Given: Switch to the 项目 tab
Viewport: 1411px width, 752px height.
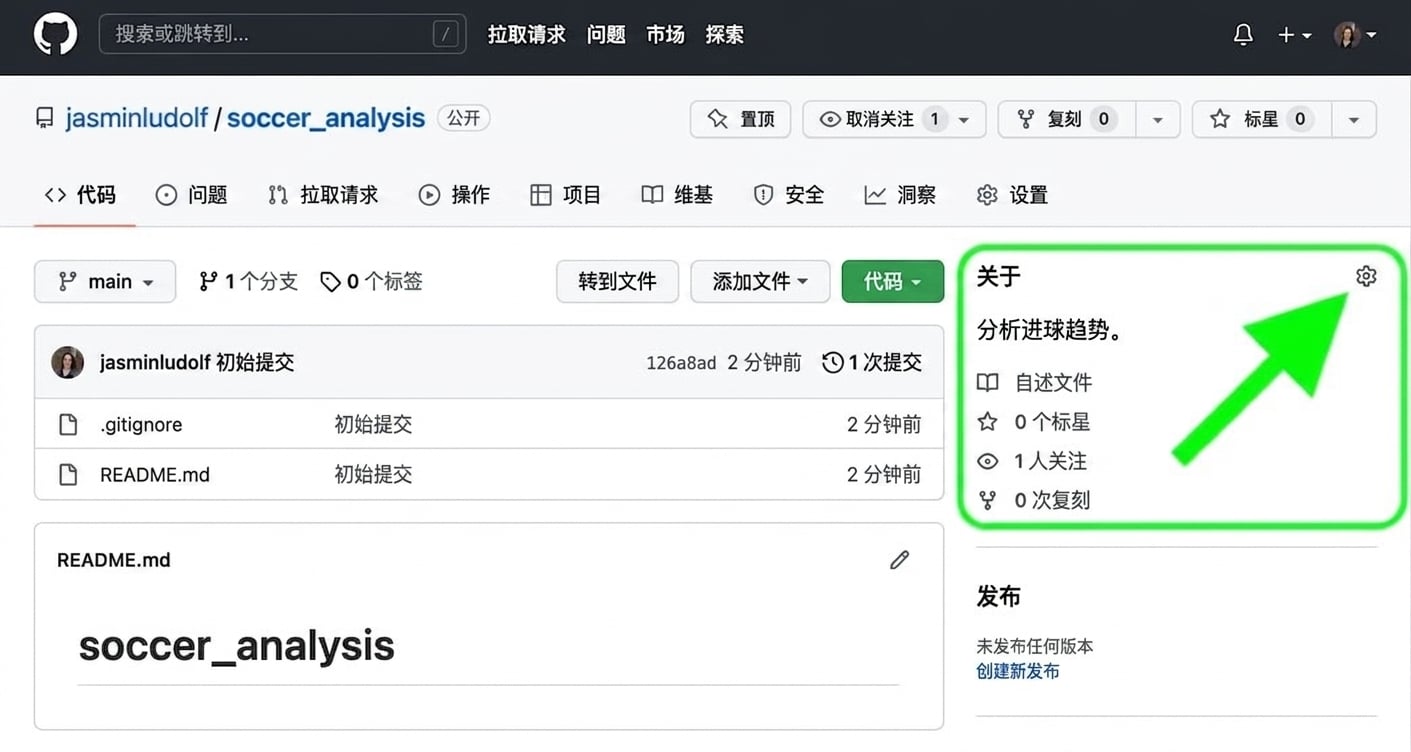Looking at the screenshot, I should 566,195.
